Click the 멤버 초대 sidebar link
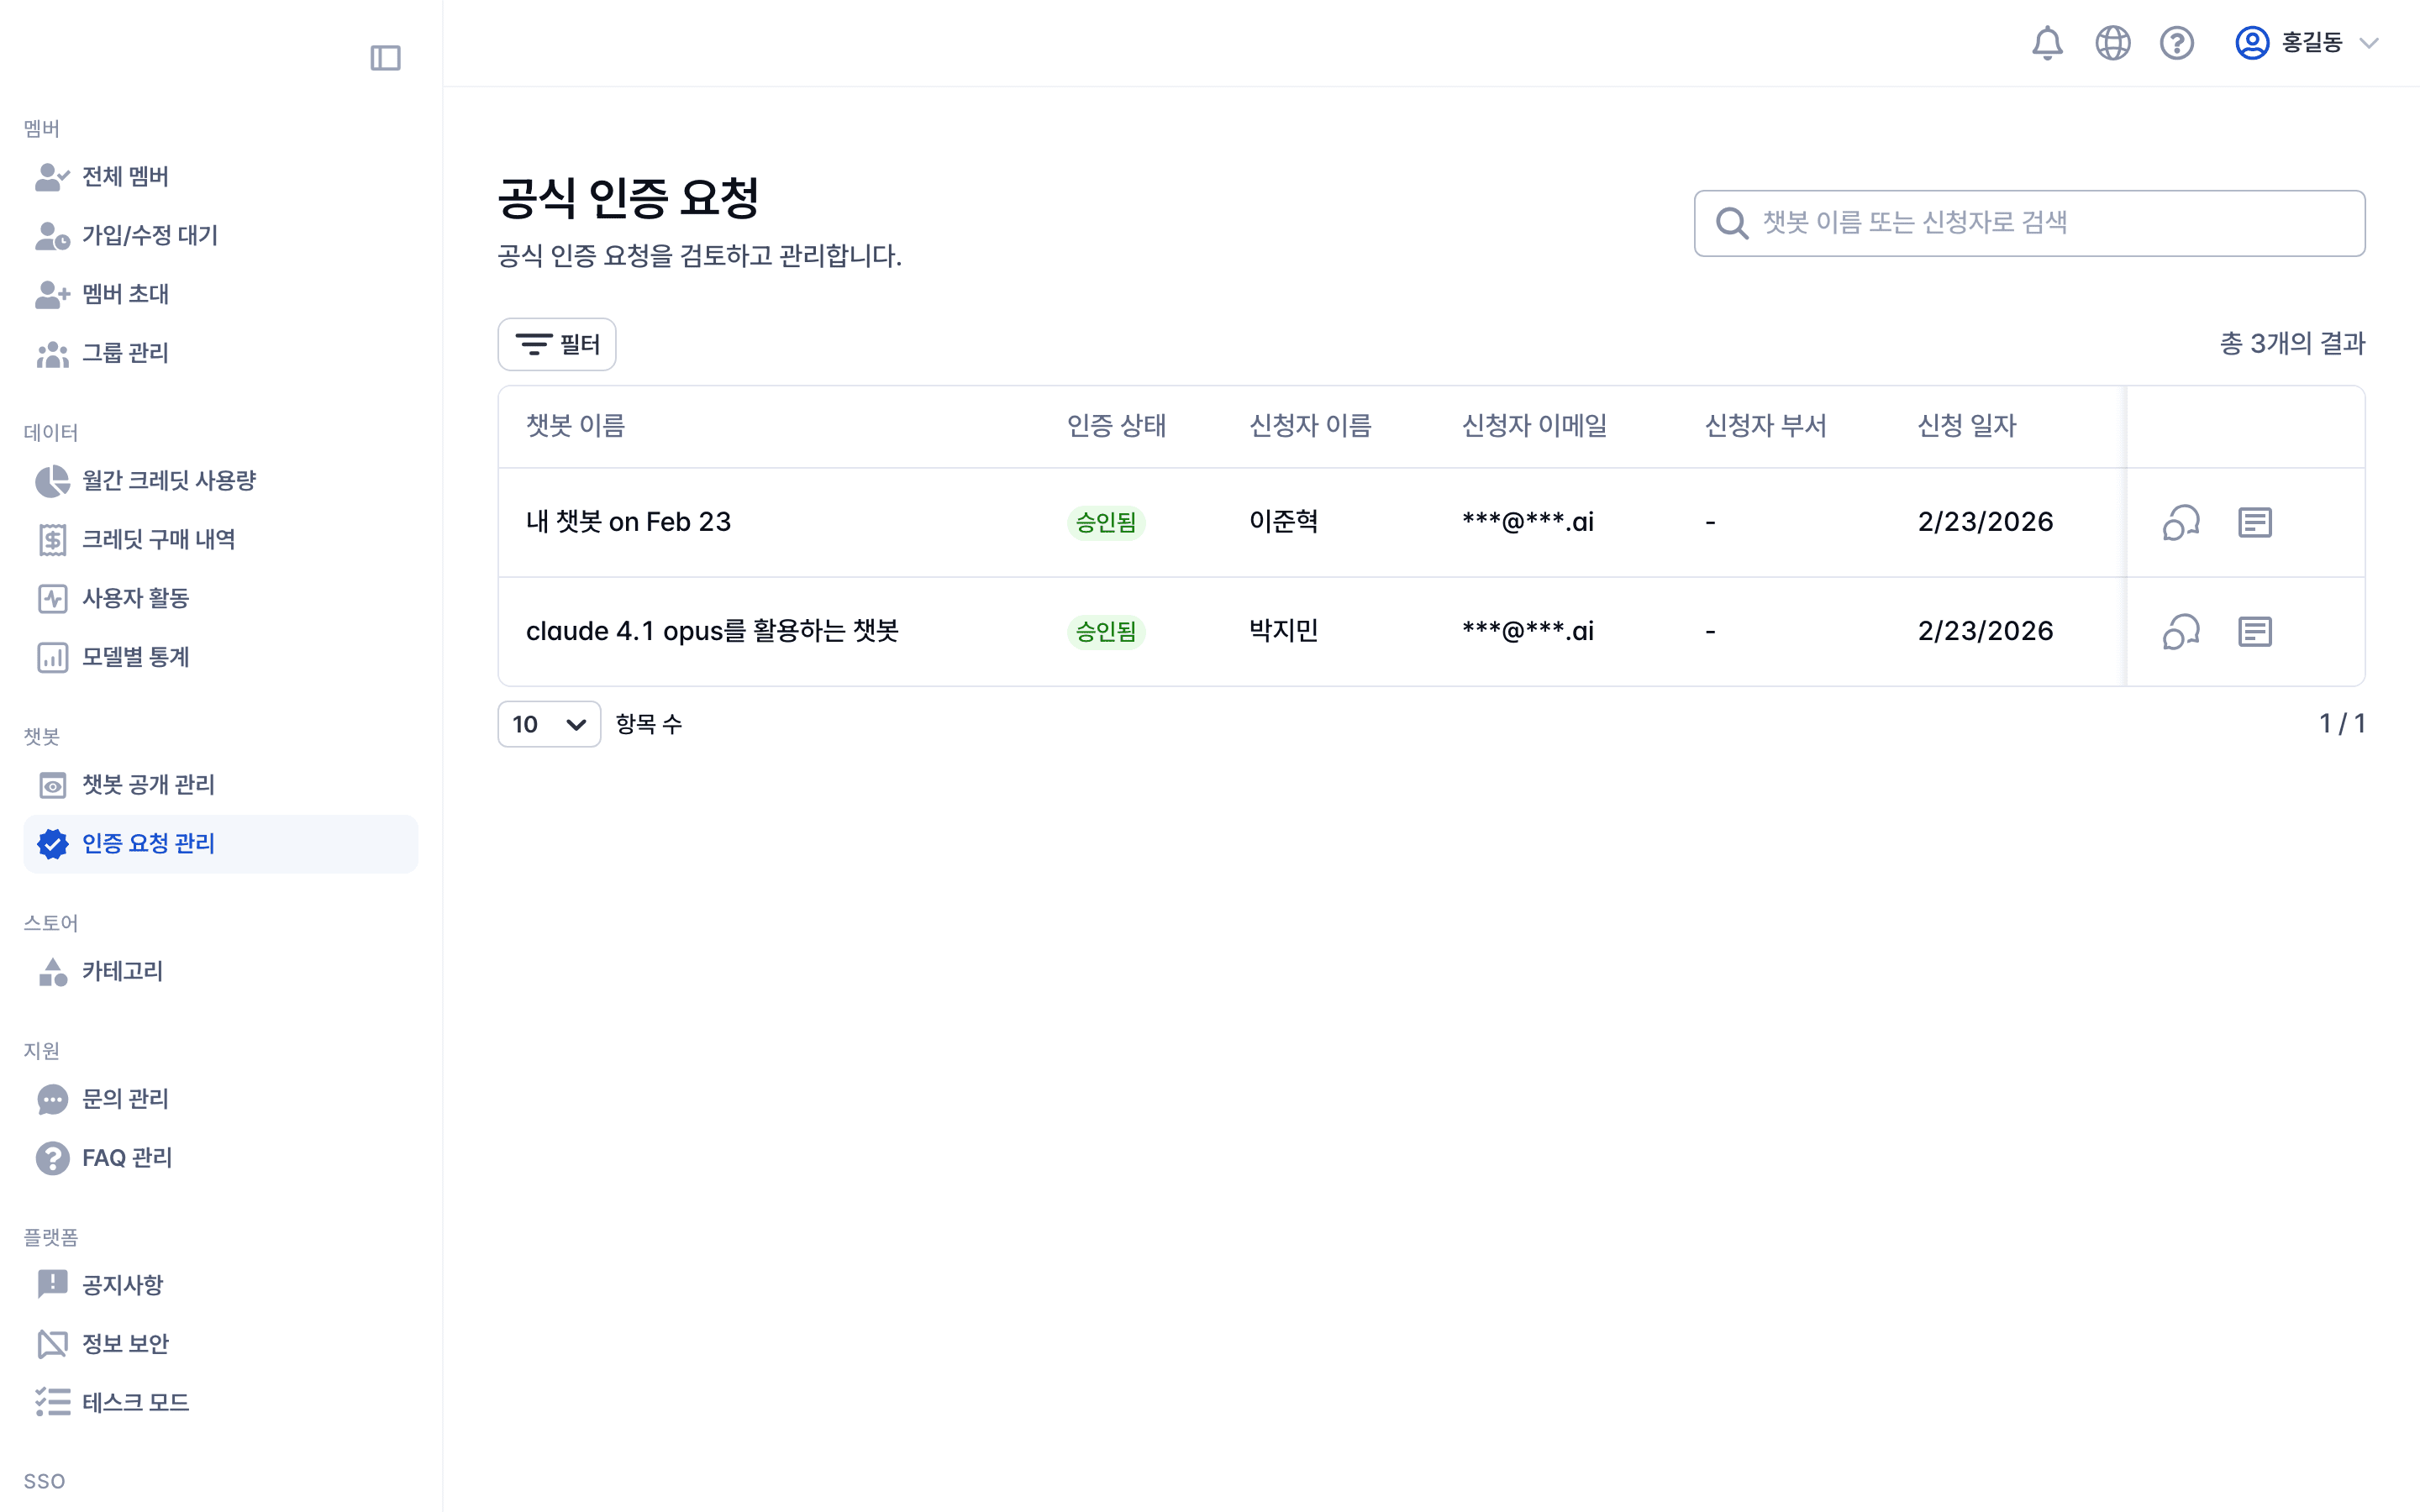Viewport: 2420px width, 1512px height. pos(124,294)
